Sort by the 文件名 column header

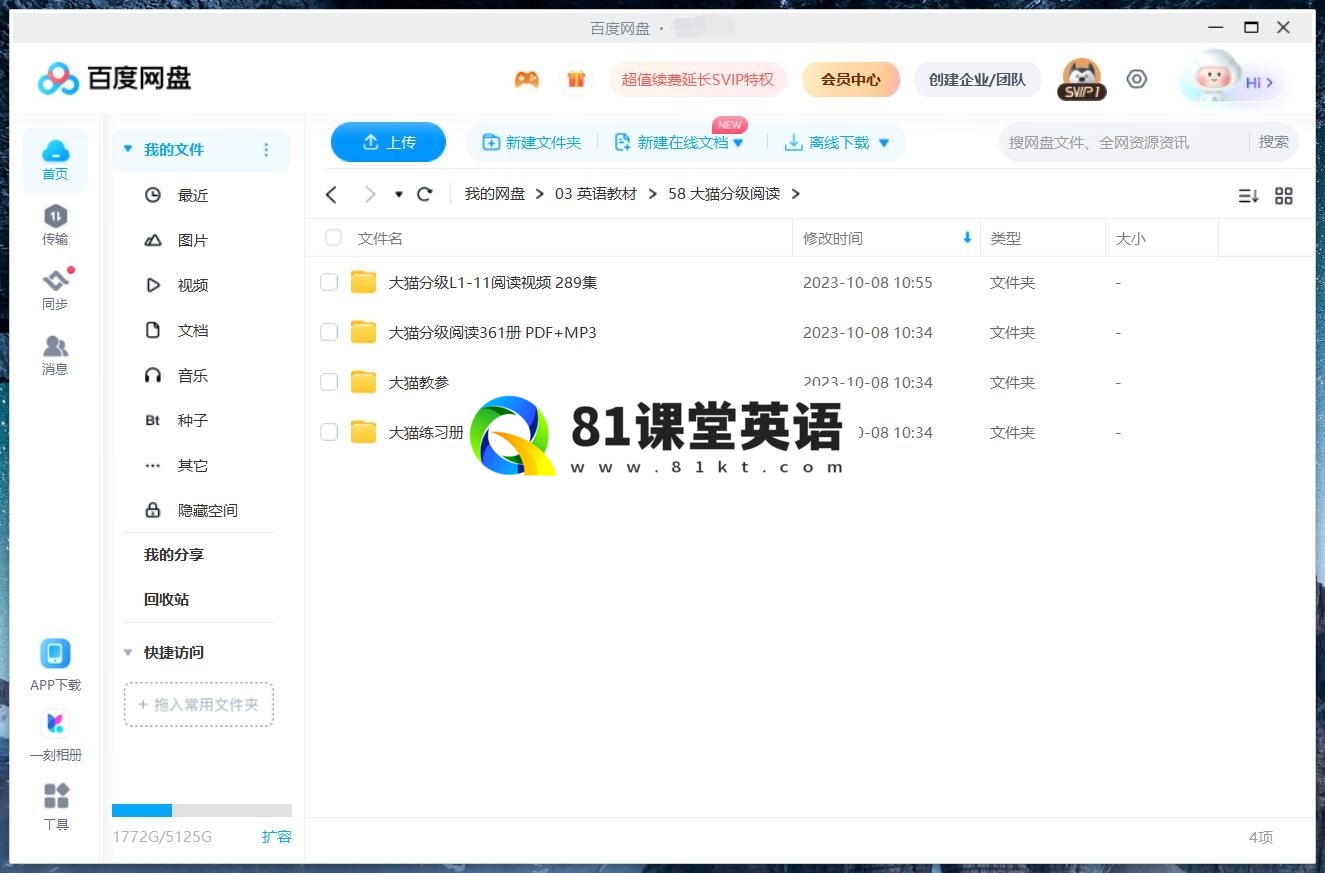pos(380,238)
